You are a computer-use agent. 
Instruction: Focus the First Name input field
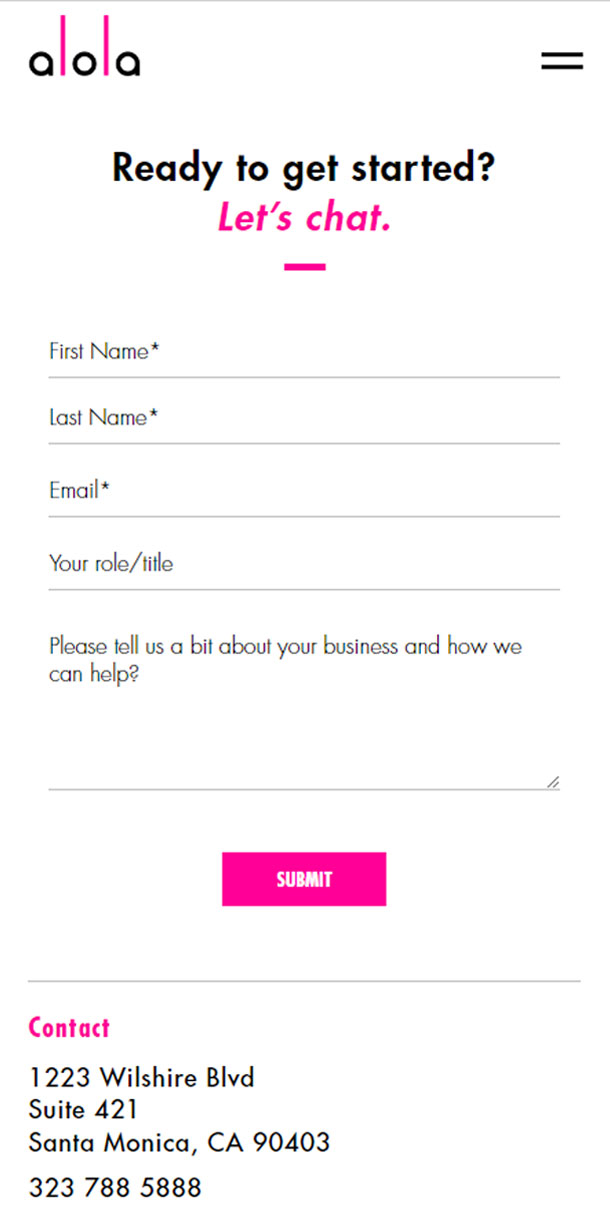(x=304, y=353)
